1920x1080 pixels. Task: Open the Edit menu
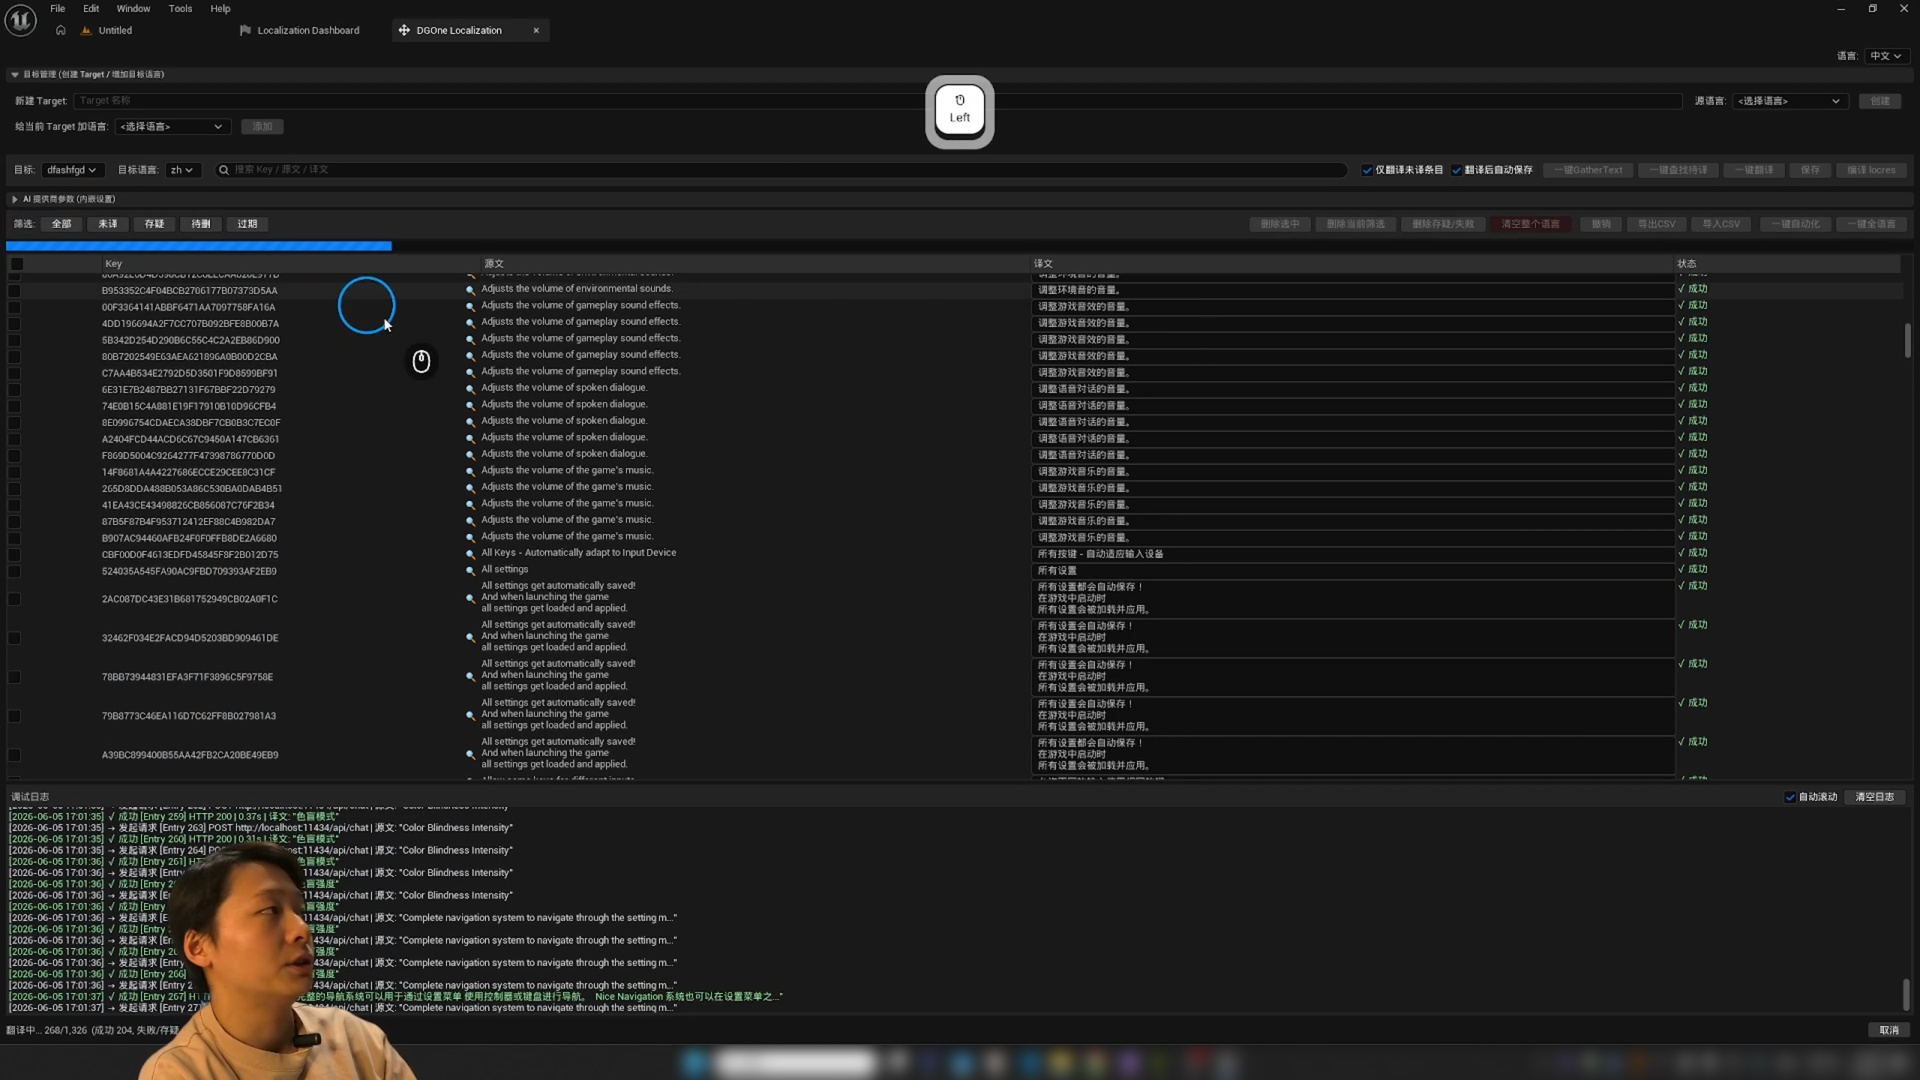91,9
